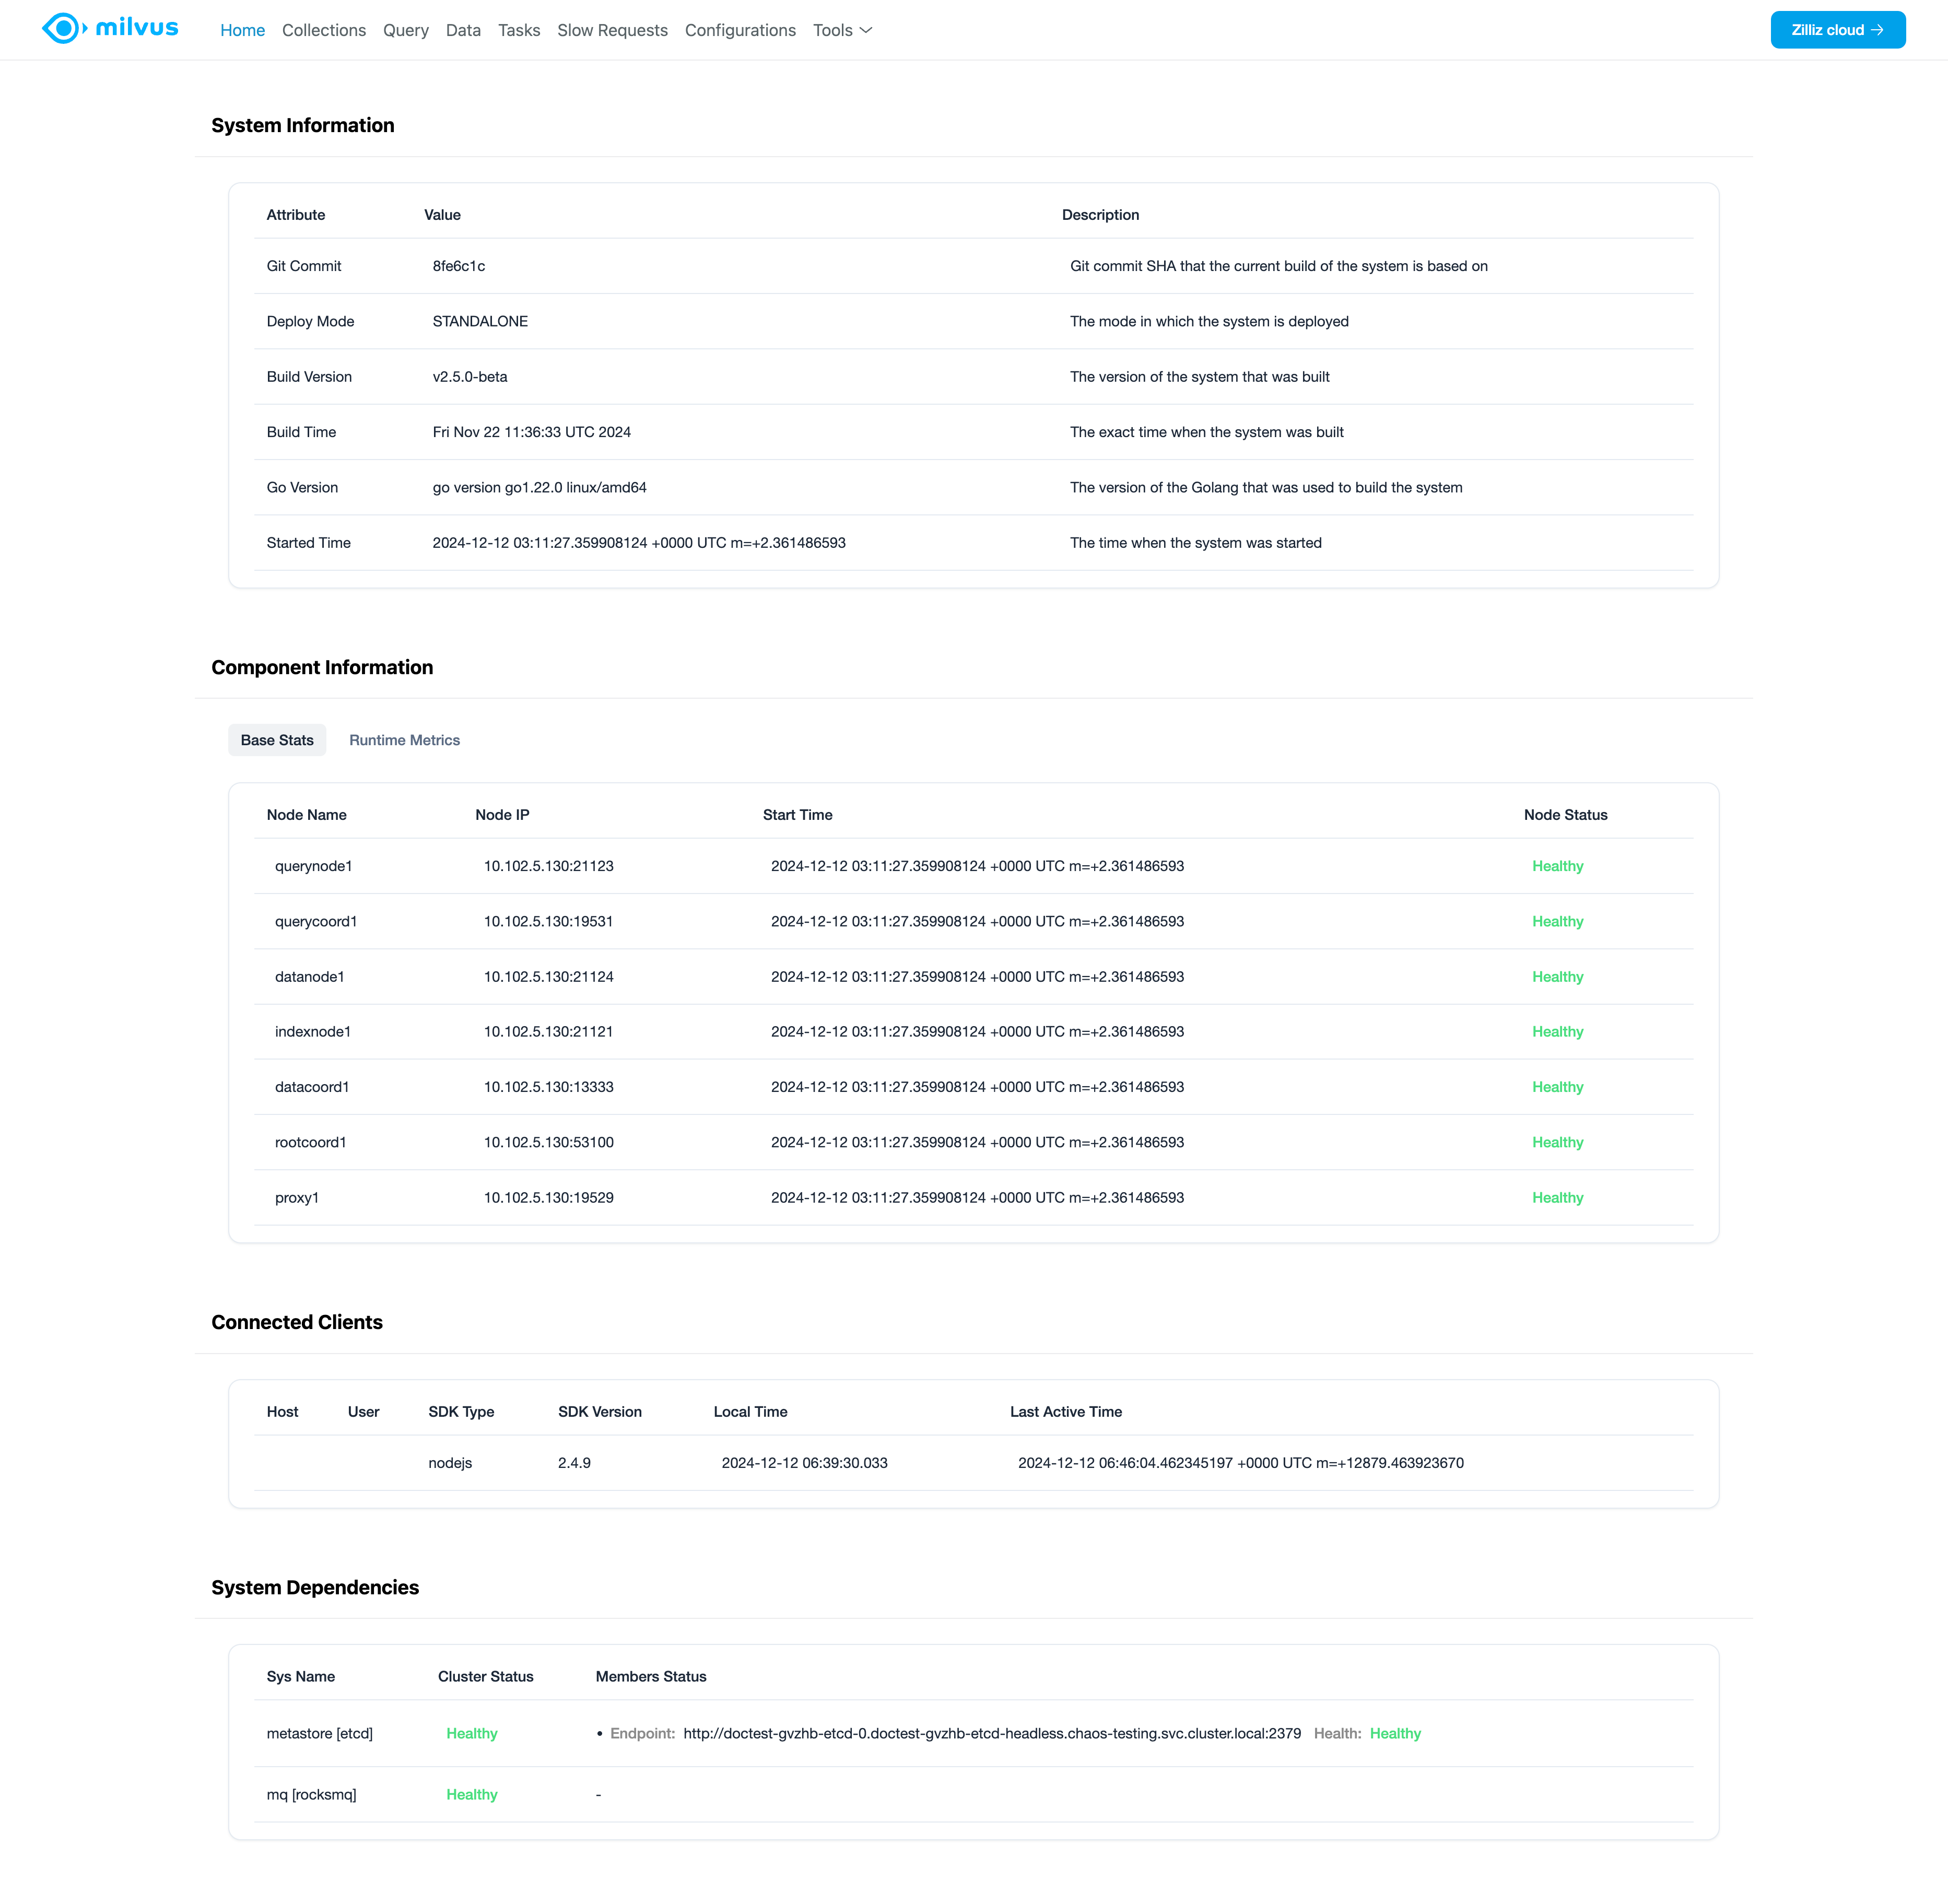Click the arrow on Zilliz cloud button
1948x1904 pixels.
tap(1877, 30)
